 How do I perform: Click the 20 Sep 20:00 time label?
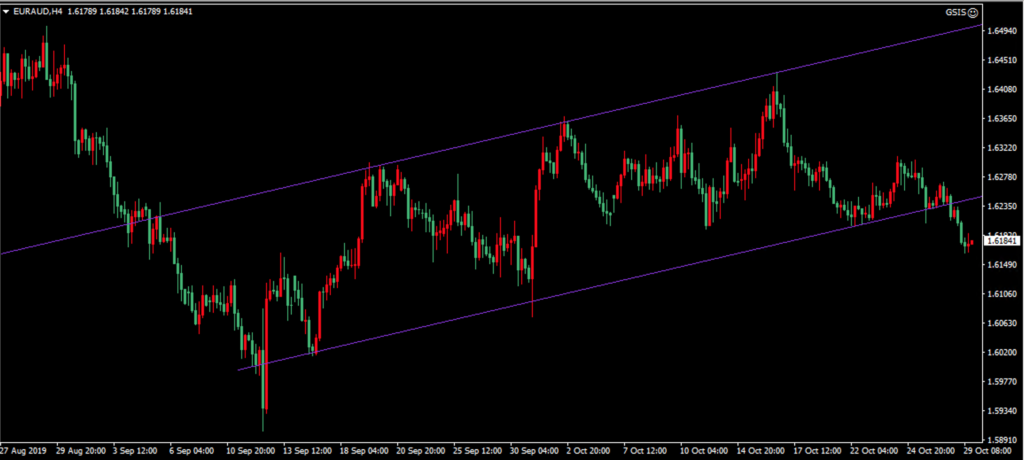421,452
